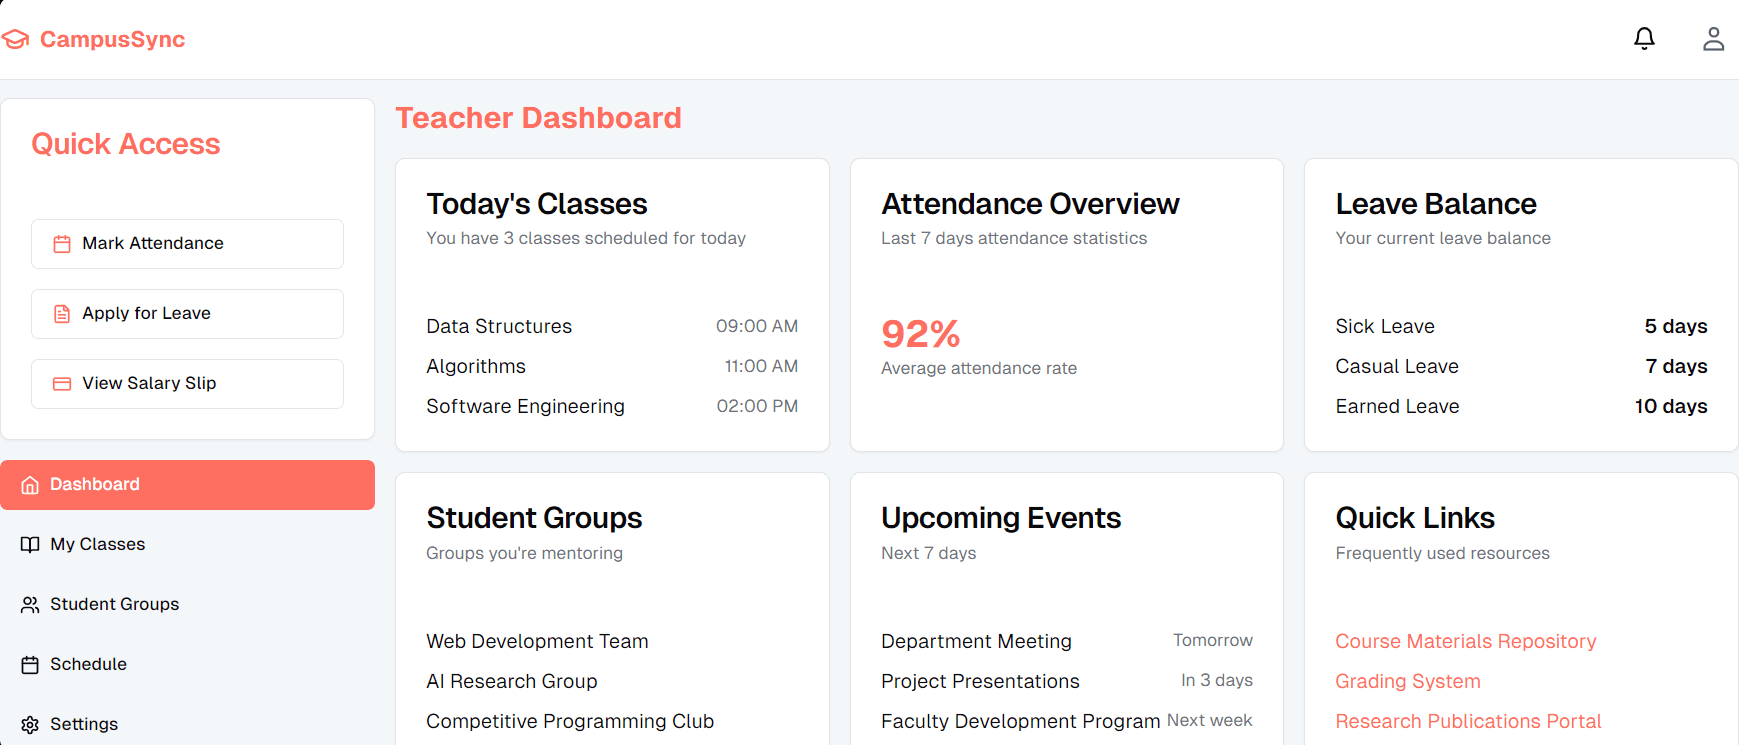
Task: Open Schedule from the sidebar menu
Action: [x=88, y=665]
